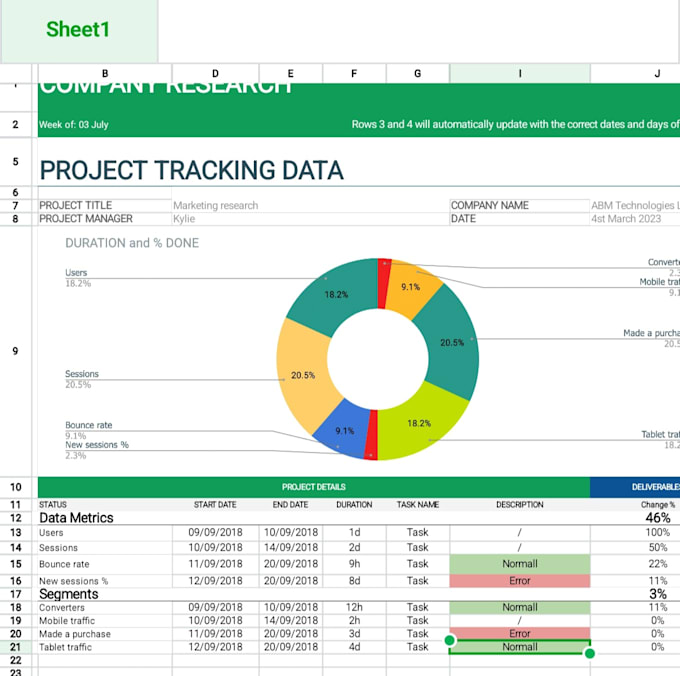Click the DURATION and % DONE chart title
Screen dimensions: 680x676
point(132,243)
